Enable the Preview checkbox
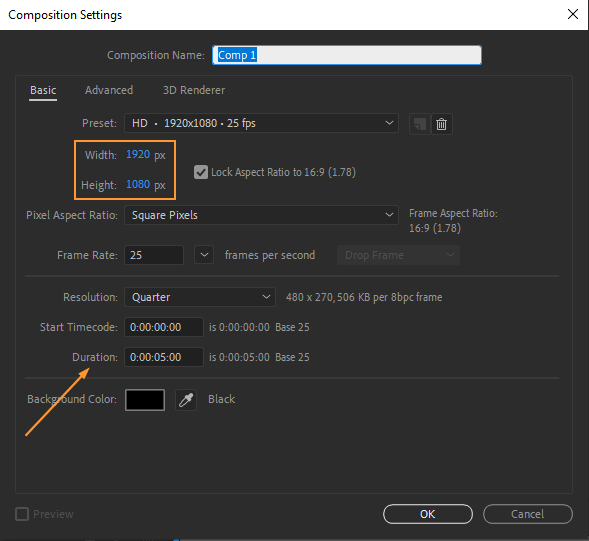Image resolution: width=589 pixels, height=541 pixels. [22, 514]
